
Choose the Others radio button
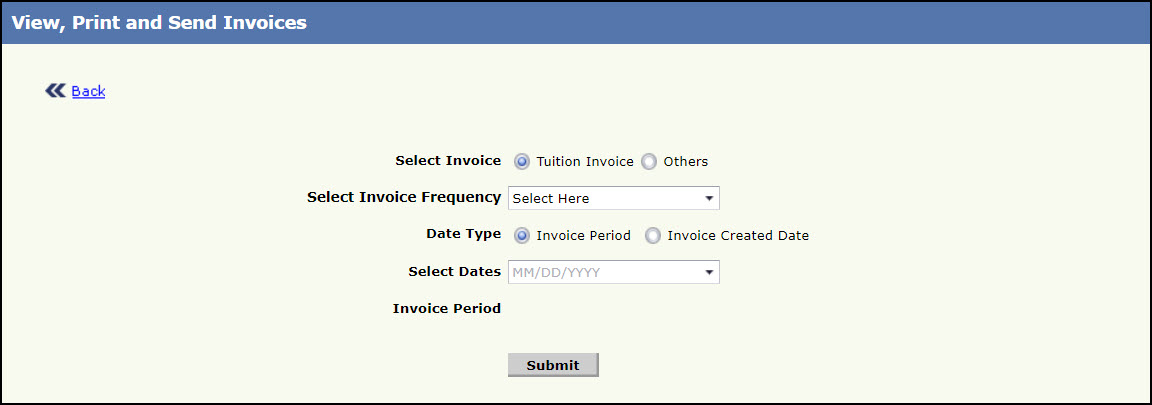(650, 161)
